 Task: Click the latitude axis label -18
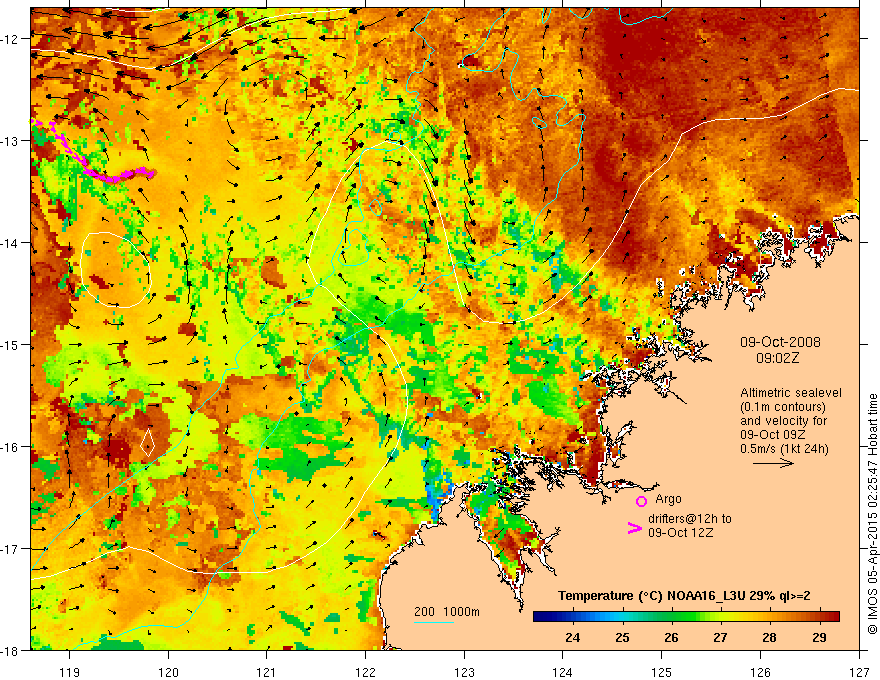coord(11,651)
